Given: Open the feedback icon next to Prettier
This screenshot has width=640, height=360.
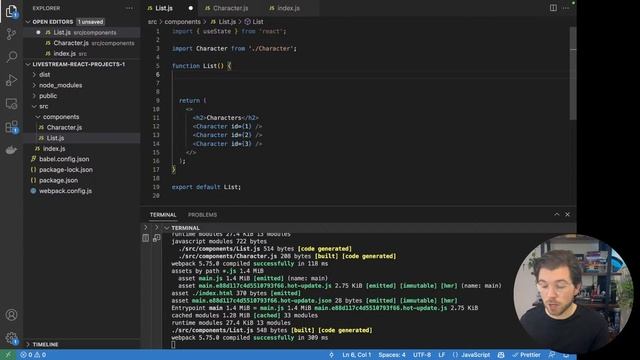Looking at the screenshot, I should (551, 355).
